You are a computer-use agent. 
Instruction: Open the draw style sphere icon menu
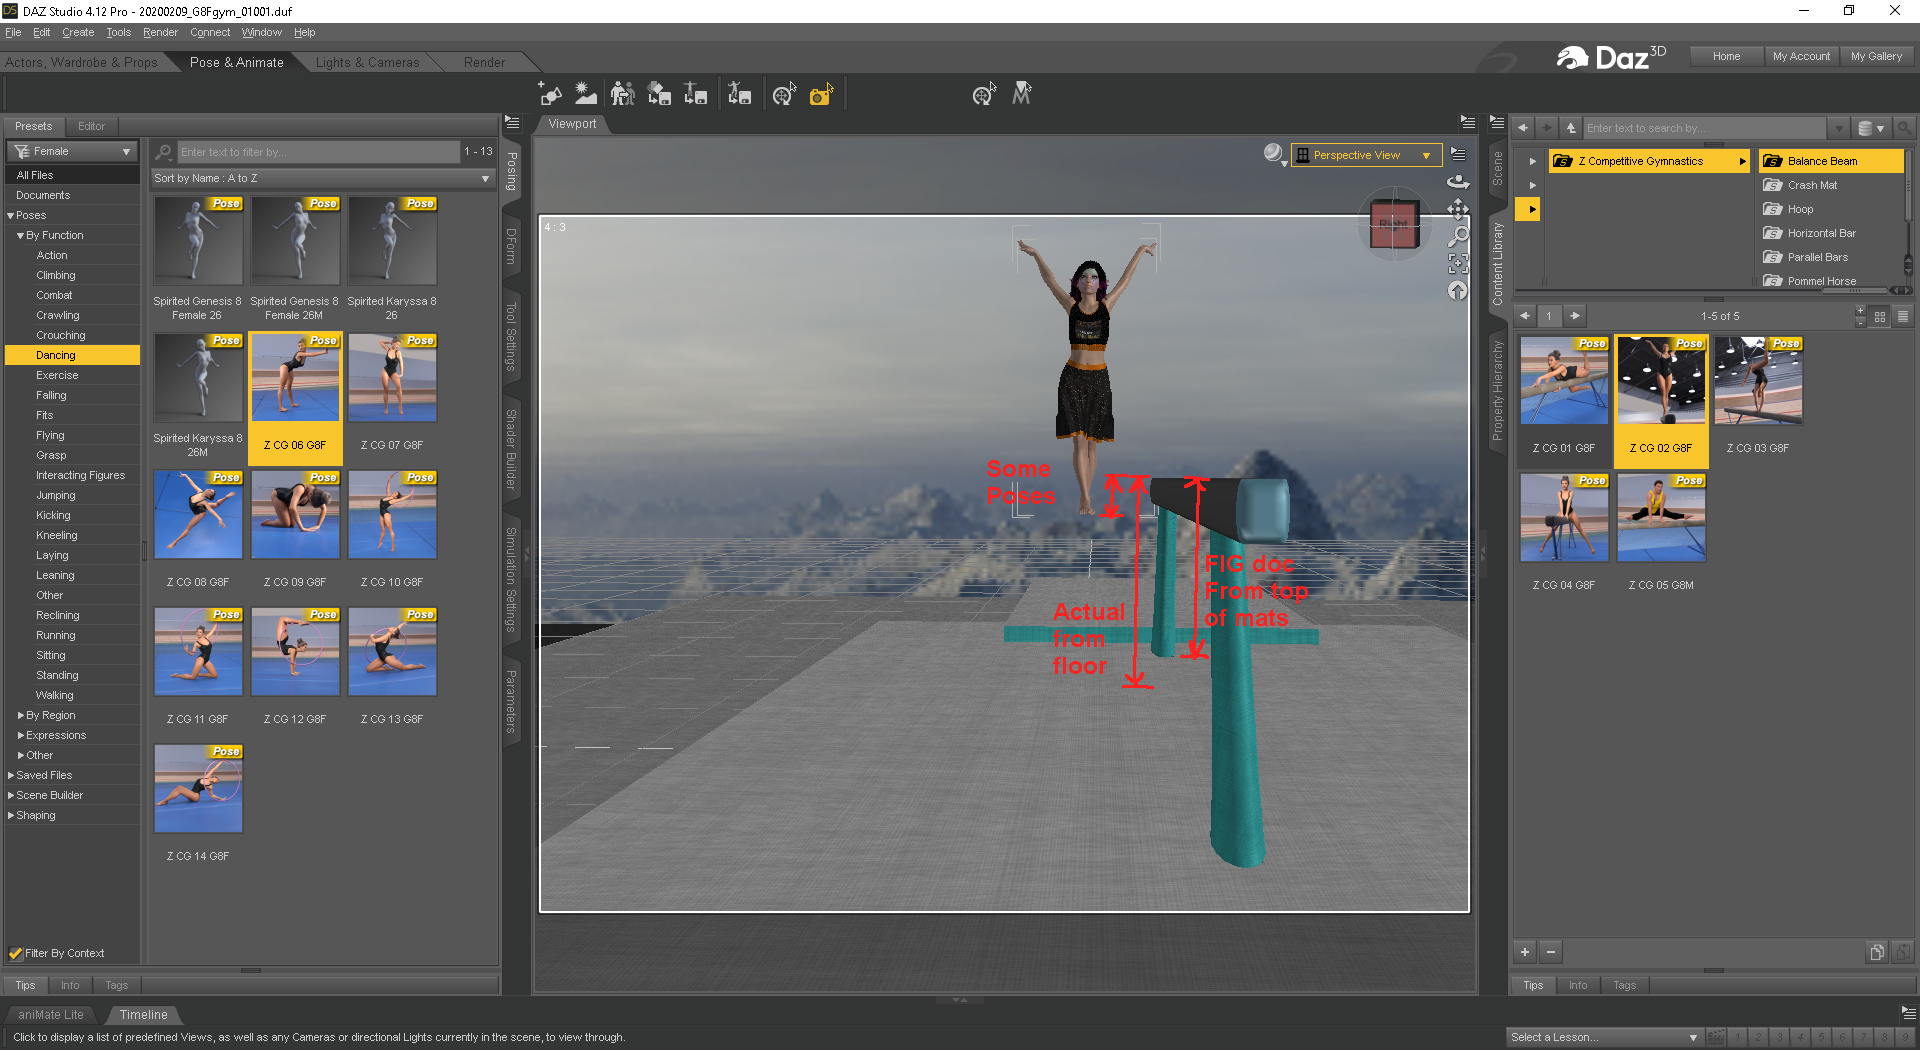coord(1274,154)
